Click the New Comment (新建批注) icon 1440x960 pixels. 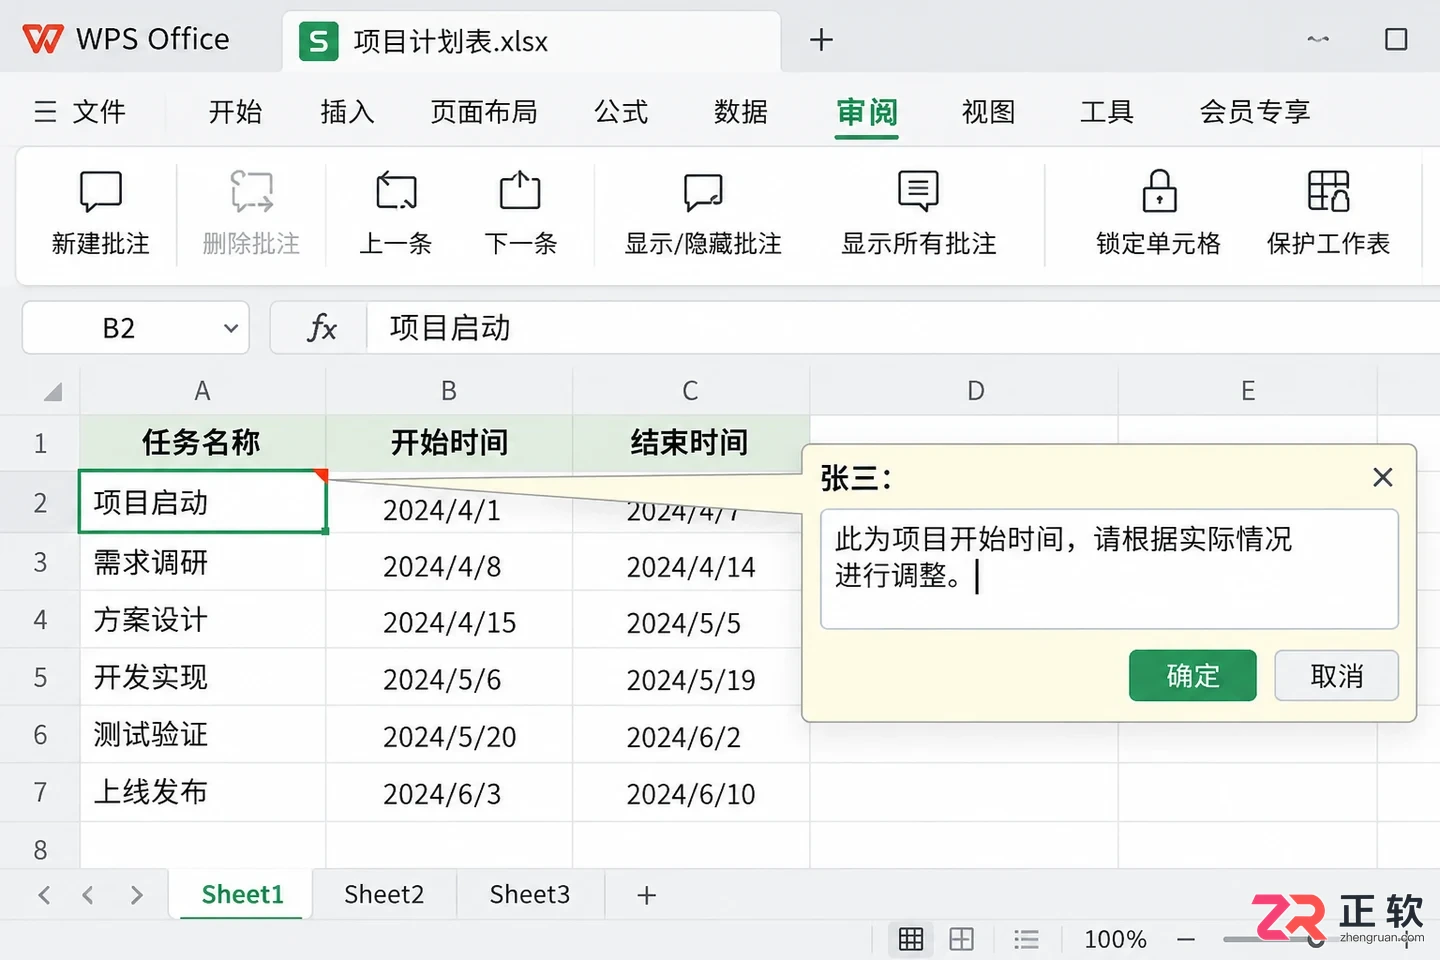[x=100, y=191]
